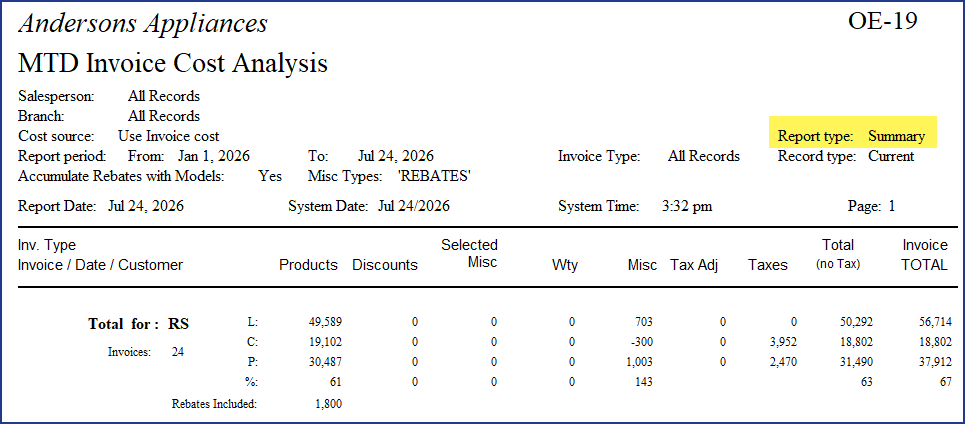Select the Total no Tax value 50,292
The width and height of the screenshot is (965, 424).
[857, 322]
